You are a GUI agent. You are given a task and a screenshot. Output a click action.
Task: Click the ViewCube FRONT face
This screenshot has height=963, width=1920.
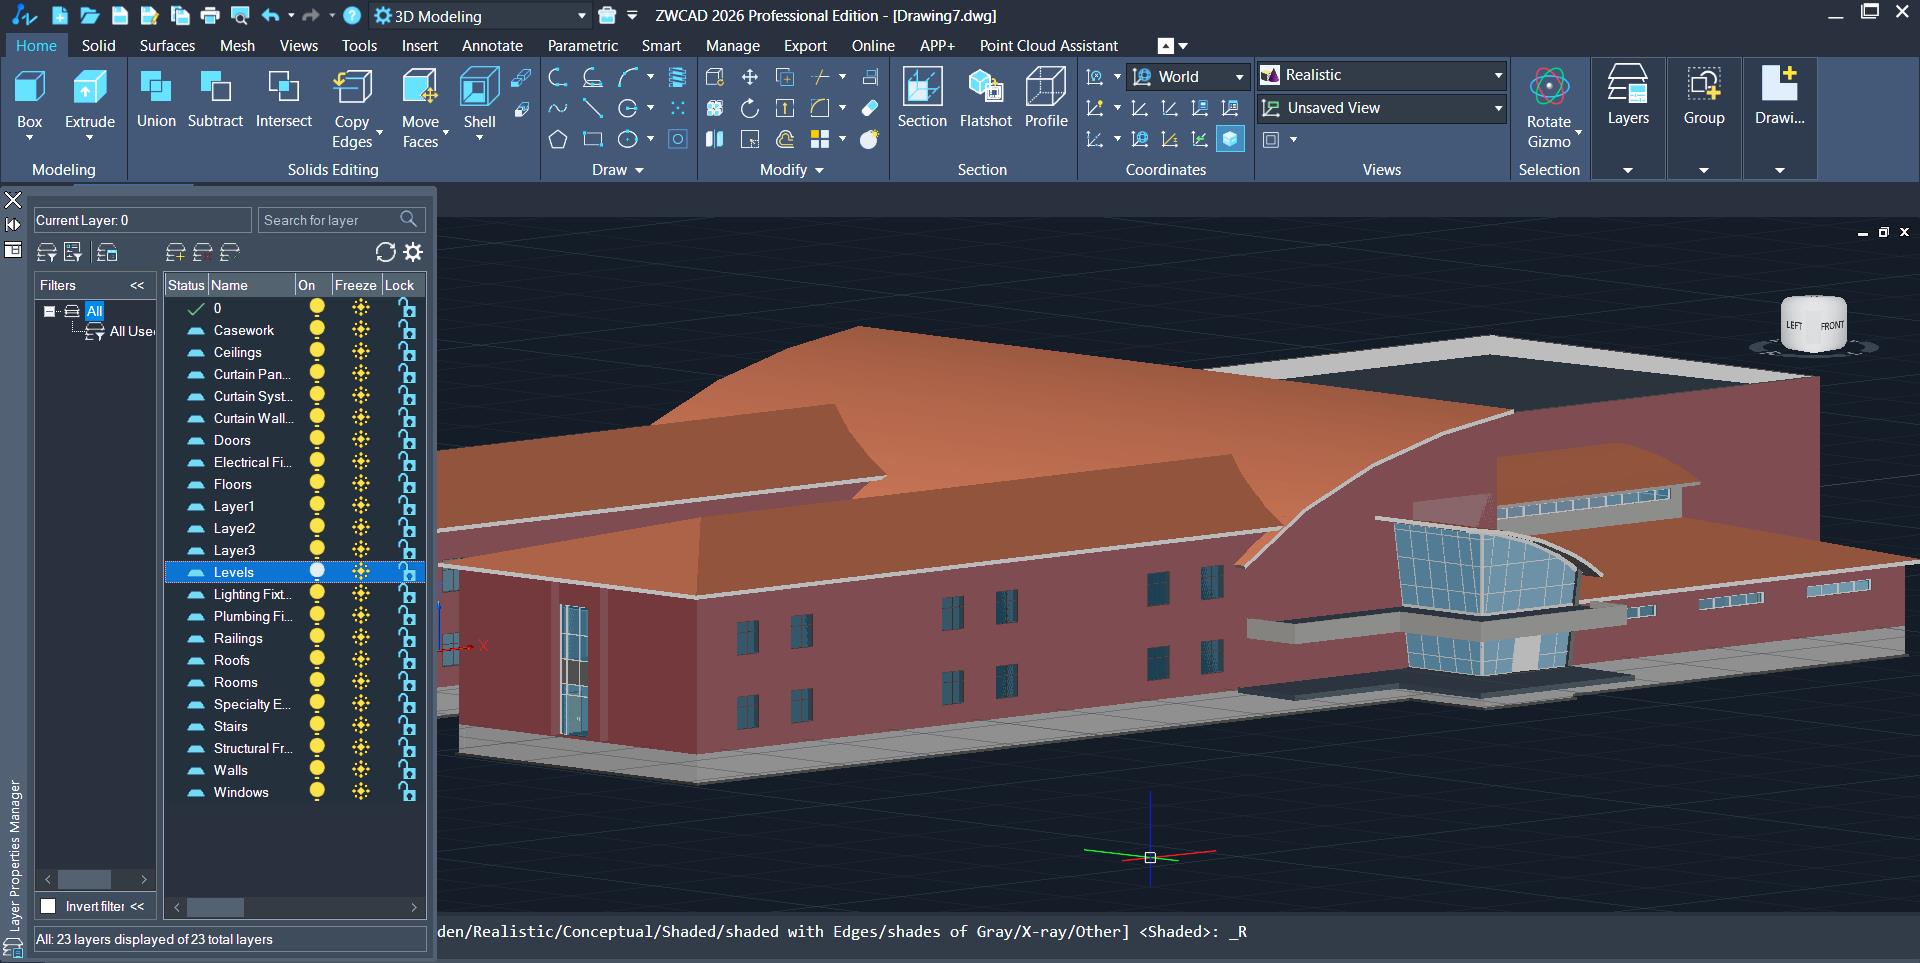point(1832,325)
